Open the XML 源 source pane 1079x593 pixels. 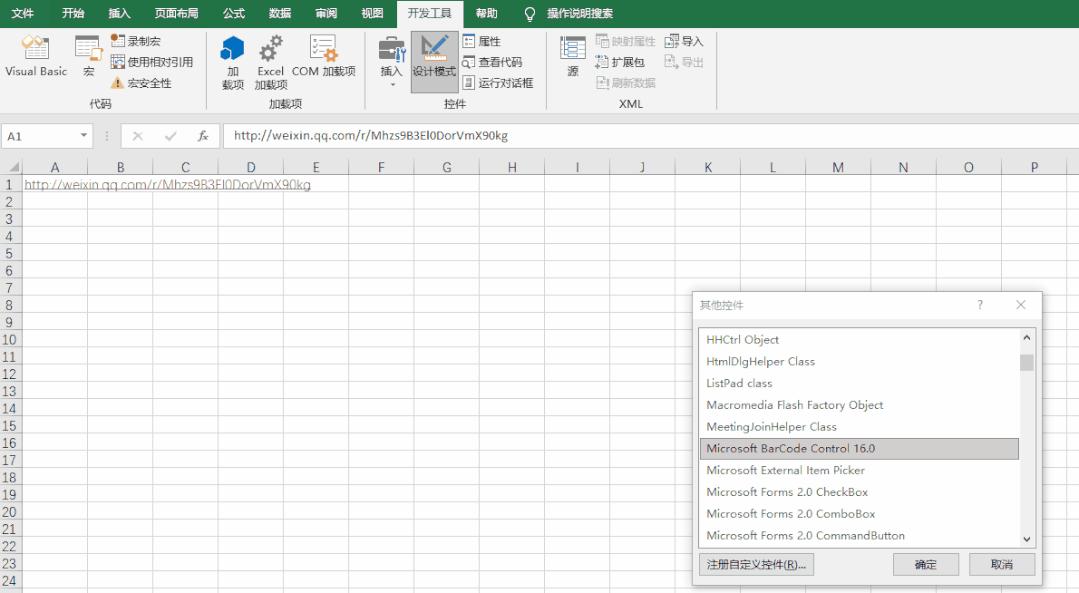coord(573,56)
